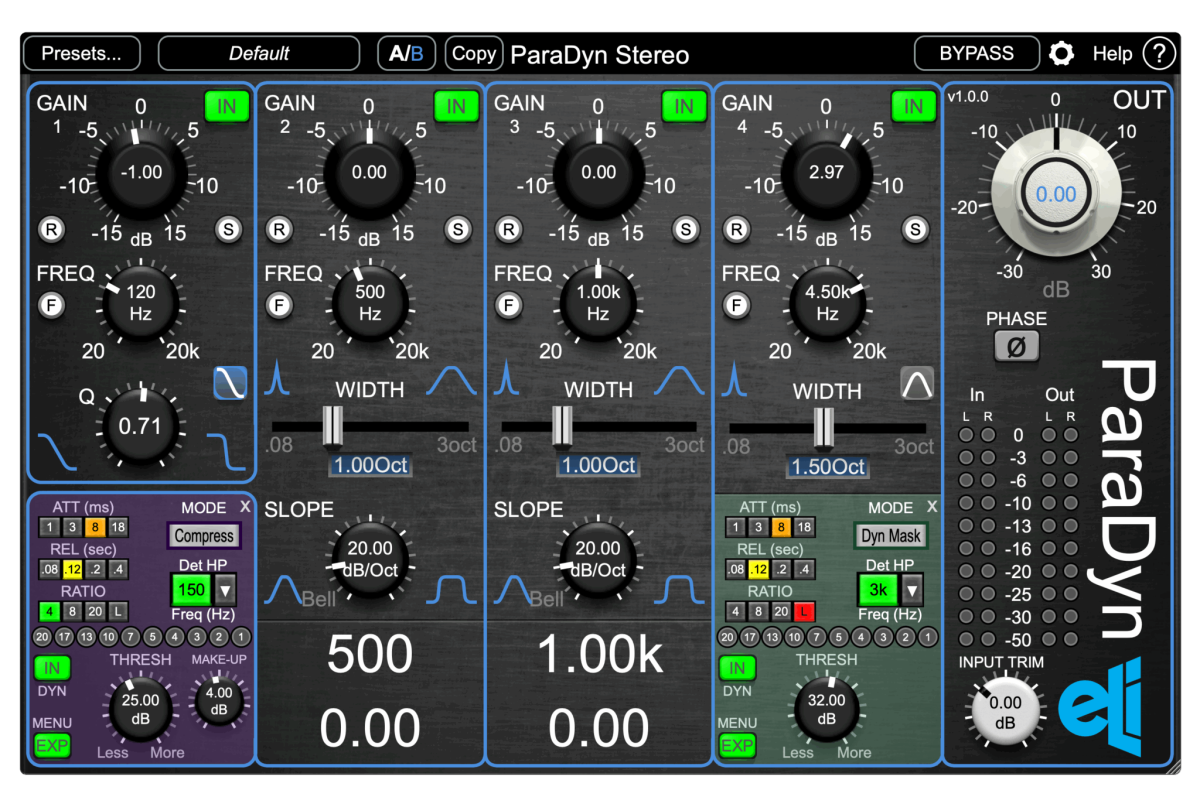Image resolution: width=1200 pixels, height=797 pixels.
Task: Close band 1 dynamics panel with X
Action: tap(245, 507)
